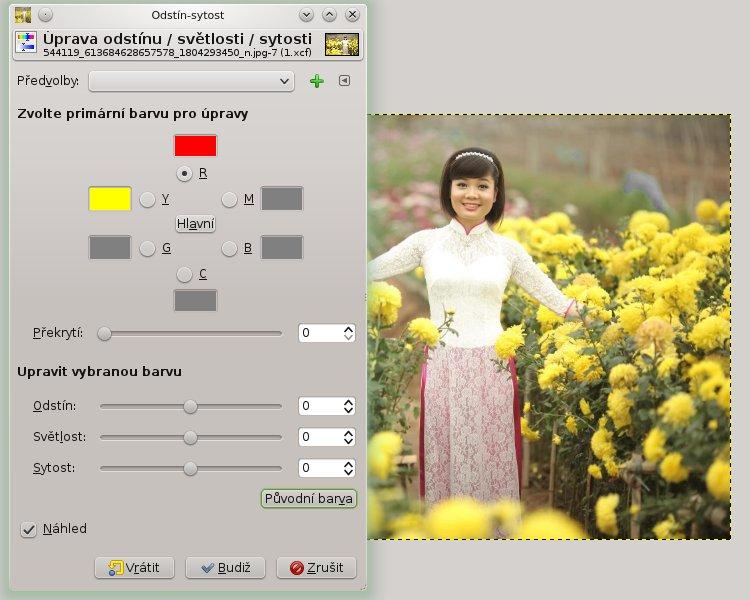Click the green plus icon to save preset
This screenshot has width=750, height=600.
point(316,81)
